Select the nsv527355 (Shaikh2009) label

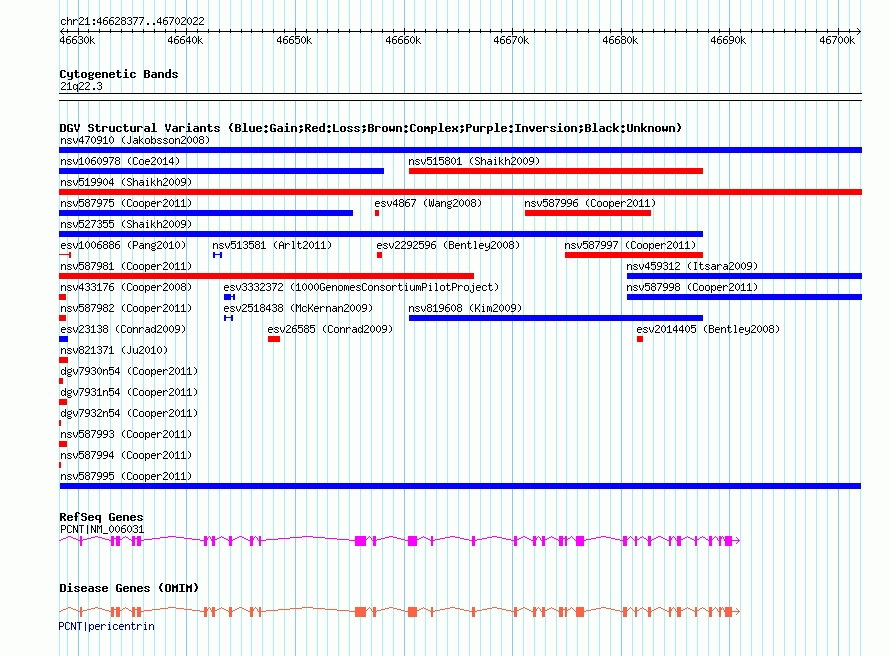[126, 224]
